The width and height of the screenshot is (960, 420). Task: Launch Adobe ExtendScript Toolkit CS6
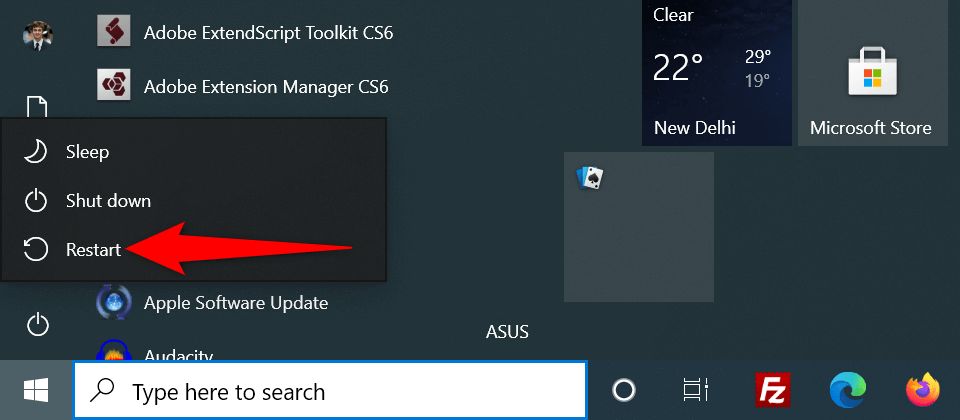click(x=267, y=33)
